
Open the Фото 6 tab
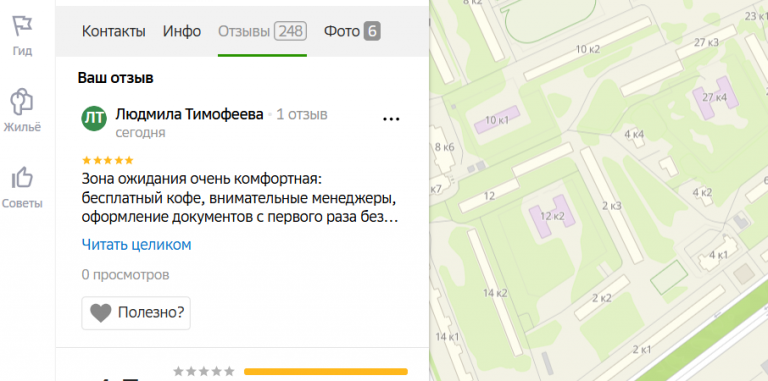coord(352,32)
